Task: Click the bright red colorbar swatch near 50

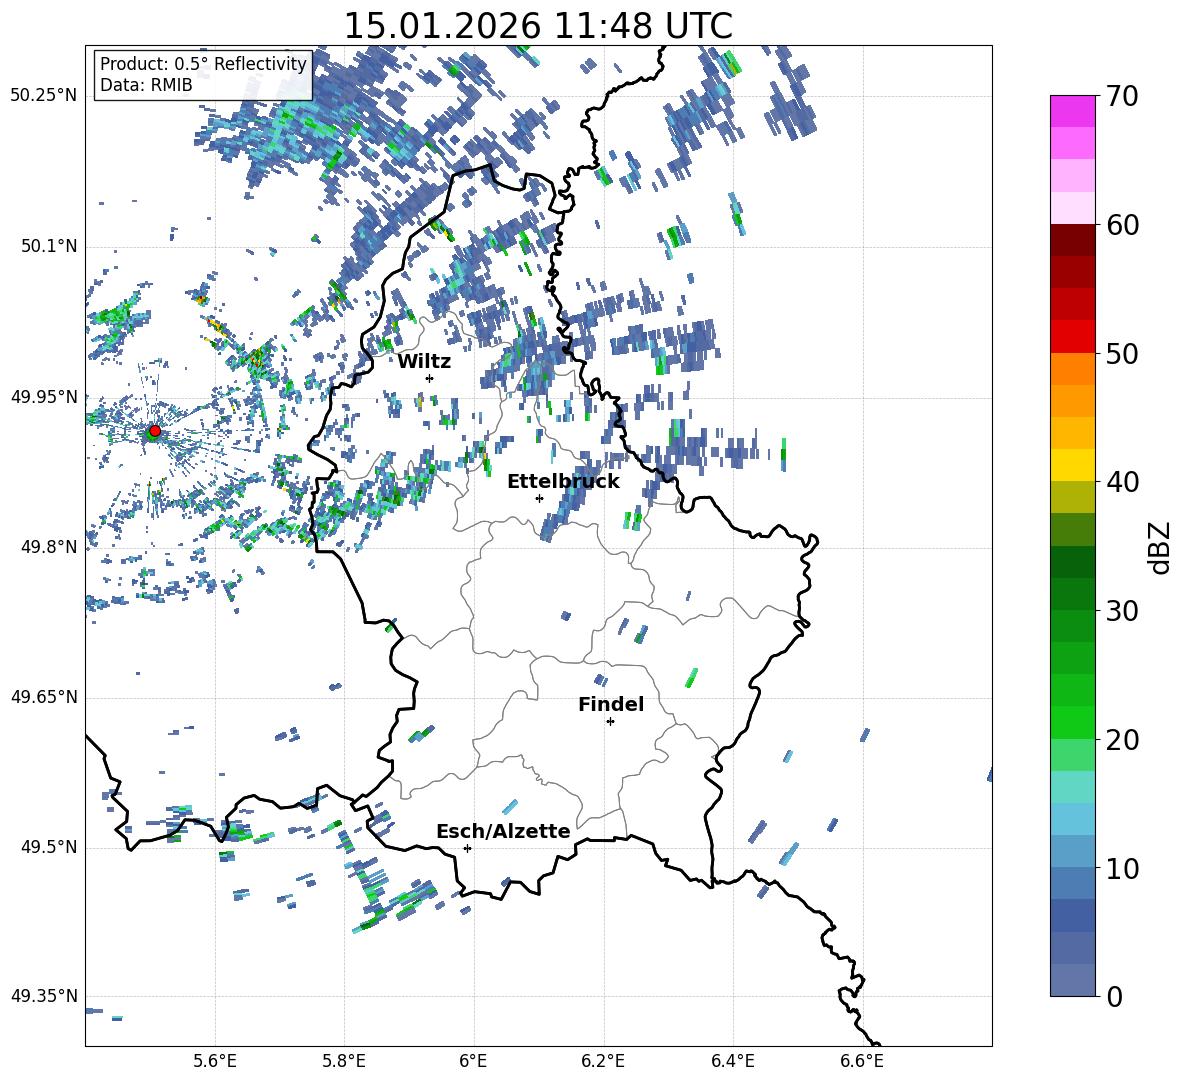Action: [1072, 337]
